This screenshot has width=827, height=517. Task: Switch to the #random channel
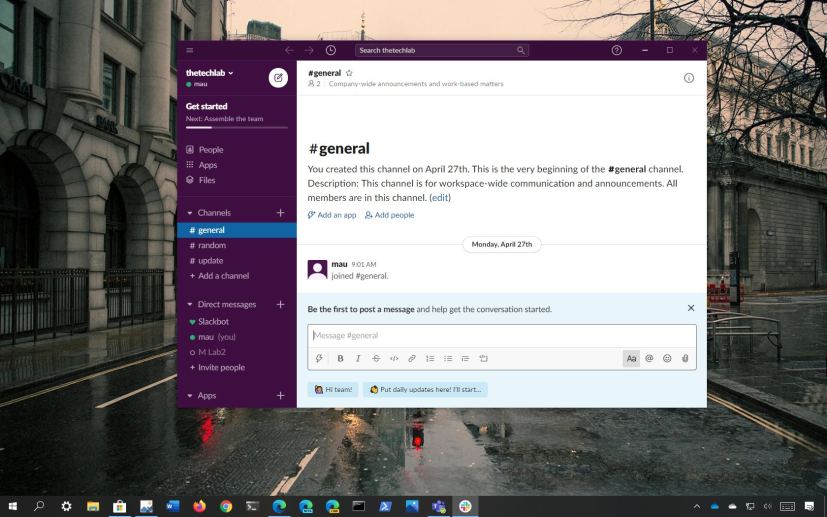[237, 245]
